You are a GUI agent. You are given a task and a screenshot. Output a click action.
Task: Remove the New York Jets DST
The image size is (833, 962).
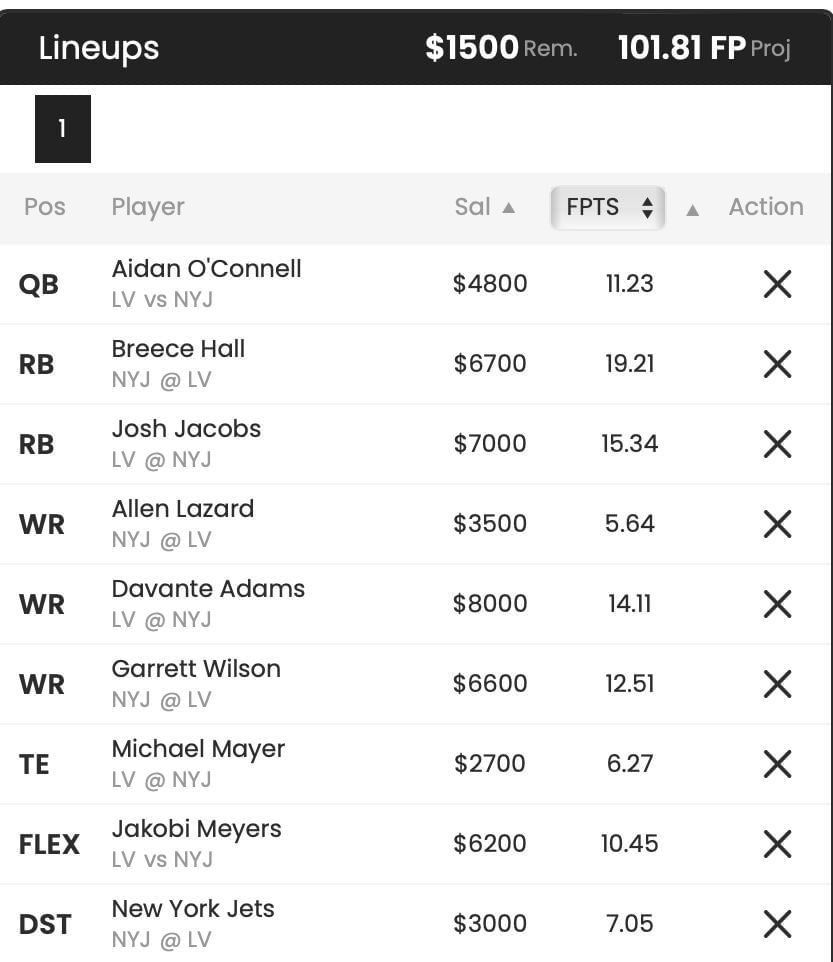(777, 924)
